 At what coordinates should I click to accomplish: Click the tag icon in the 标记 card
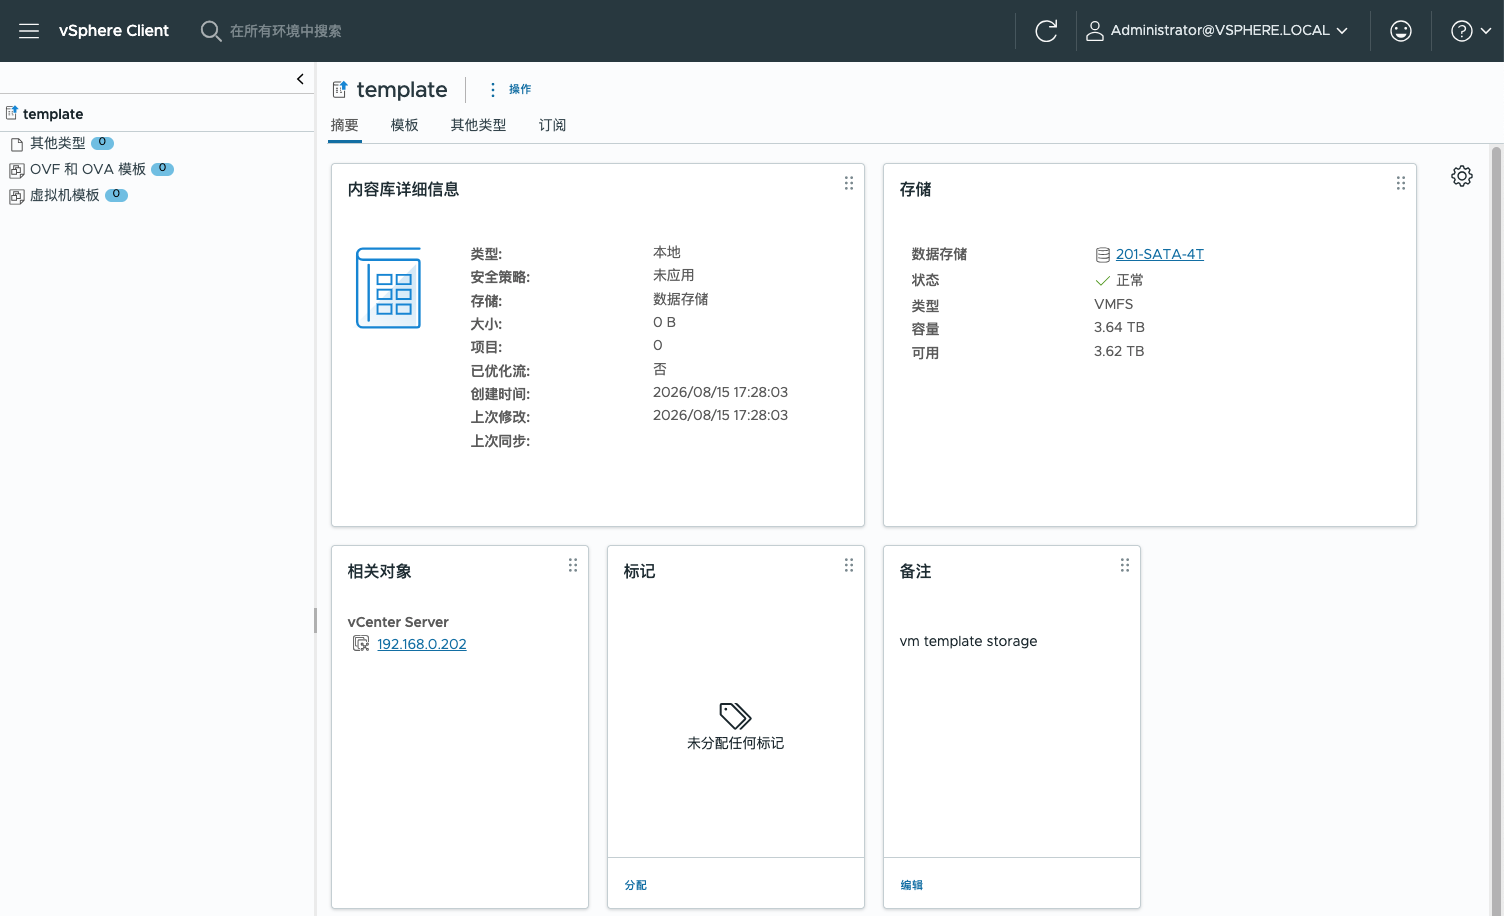(x=735, y=715)
